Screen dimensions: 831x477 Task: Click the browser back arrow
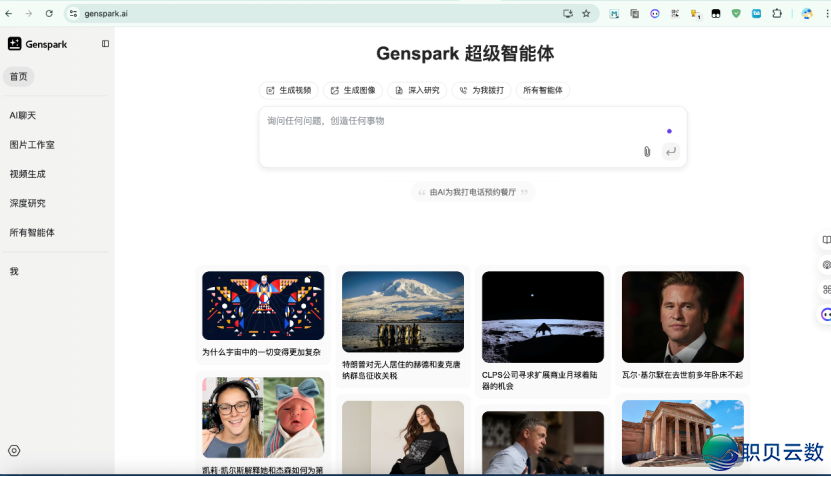[9, 14]
